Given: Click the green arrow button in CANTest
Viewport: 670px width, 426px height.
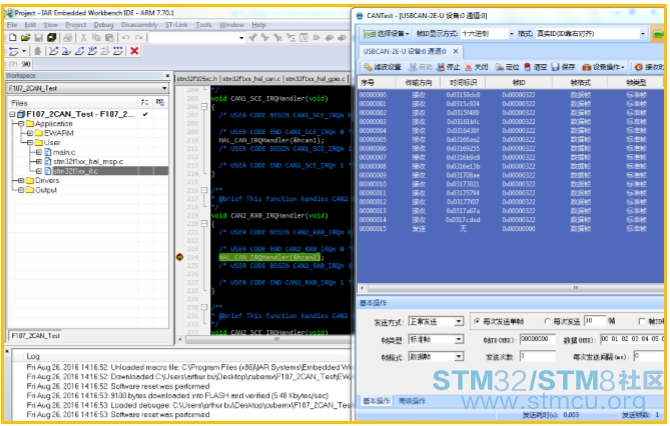Looking at the screenshot, I should [657, 33].
